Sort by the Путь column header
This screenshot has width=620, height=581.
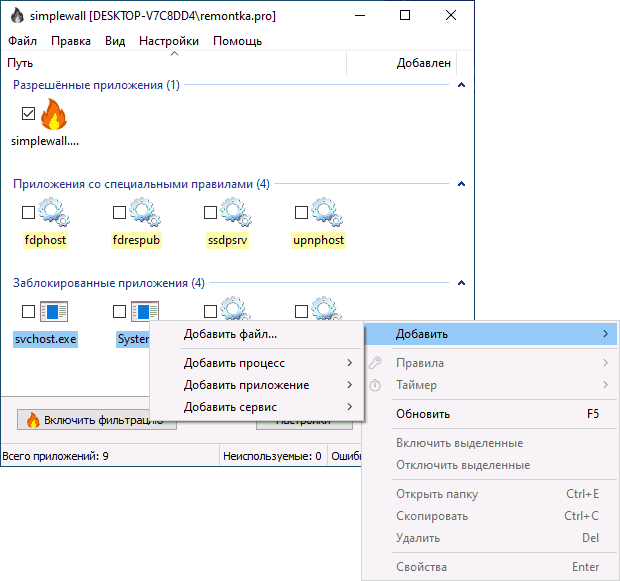174,63
